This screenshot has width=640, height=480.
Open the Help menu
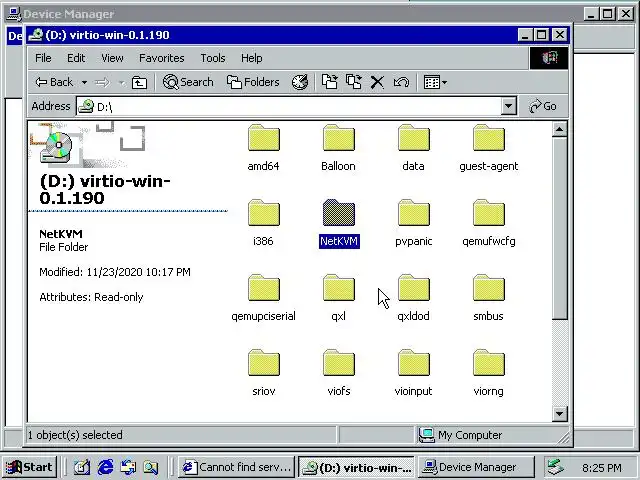[x=251, y=58]
